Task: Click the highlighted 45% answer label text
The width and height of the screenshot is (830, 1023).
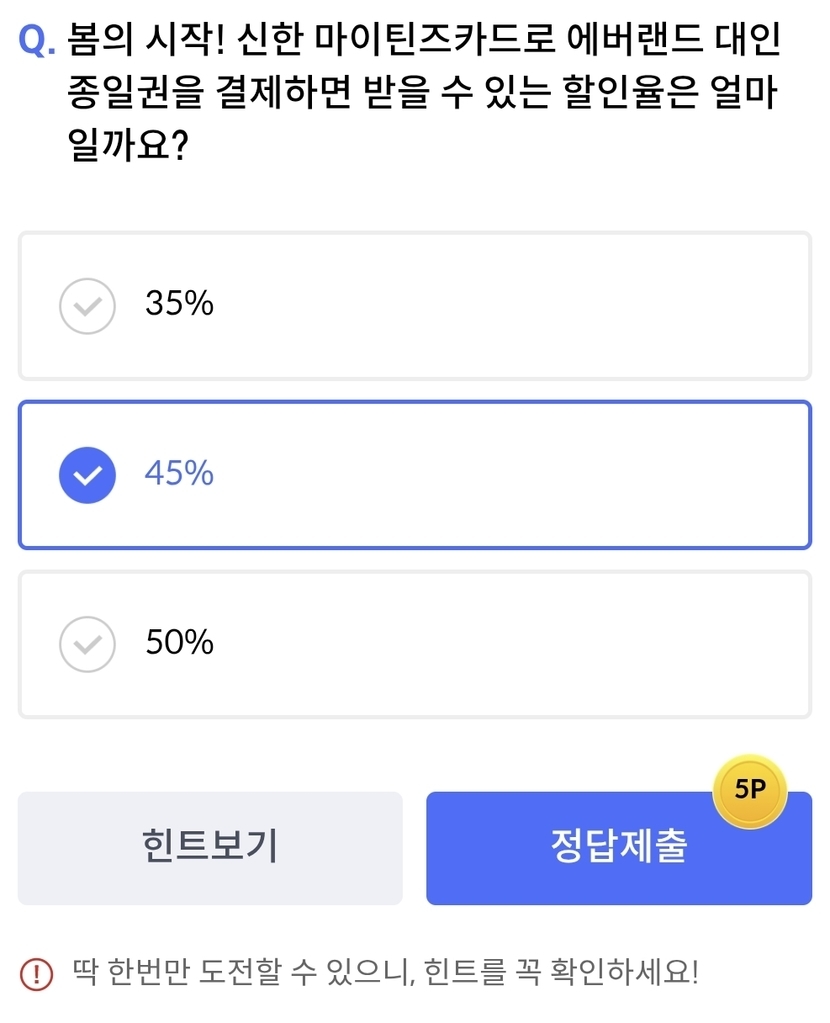Action: pyautogui.click(x=180, y=473)
